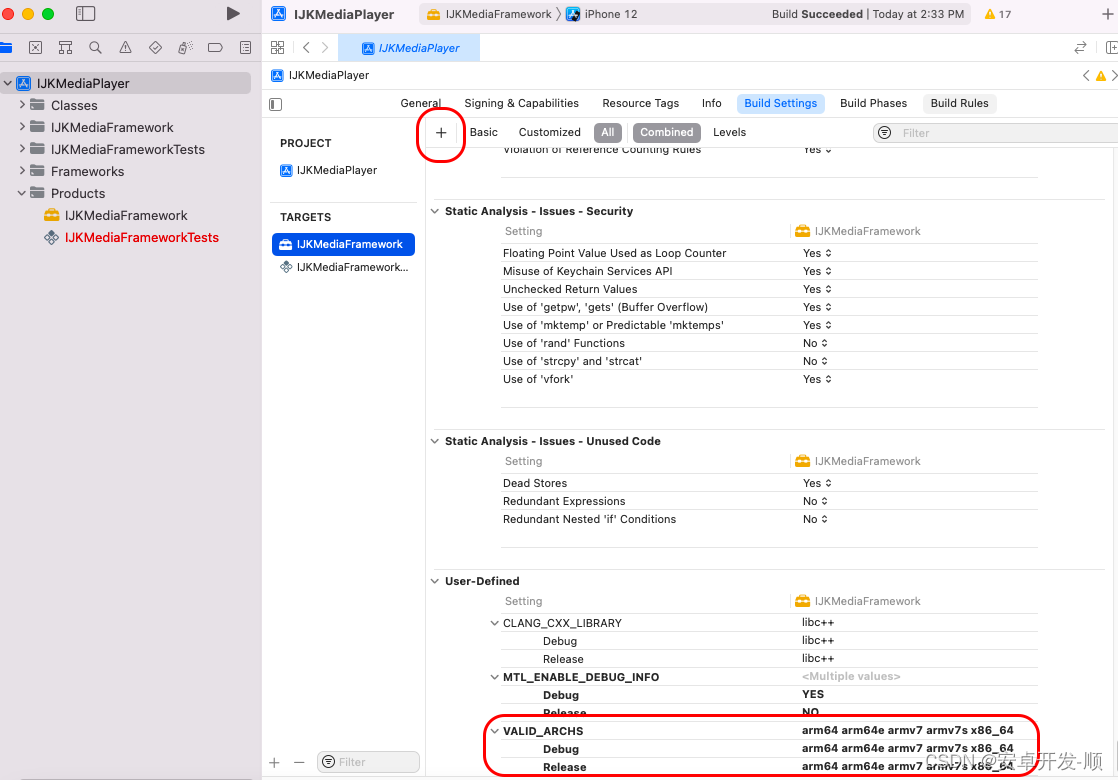The width and height of the screenshot is (1118, 780).
Task: Collapse the Products folder
Action: 22,193
